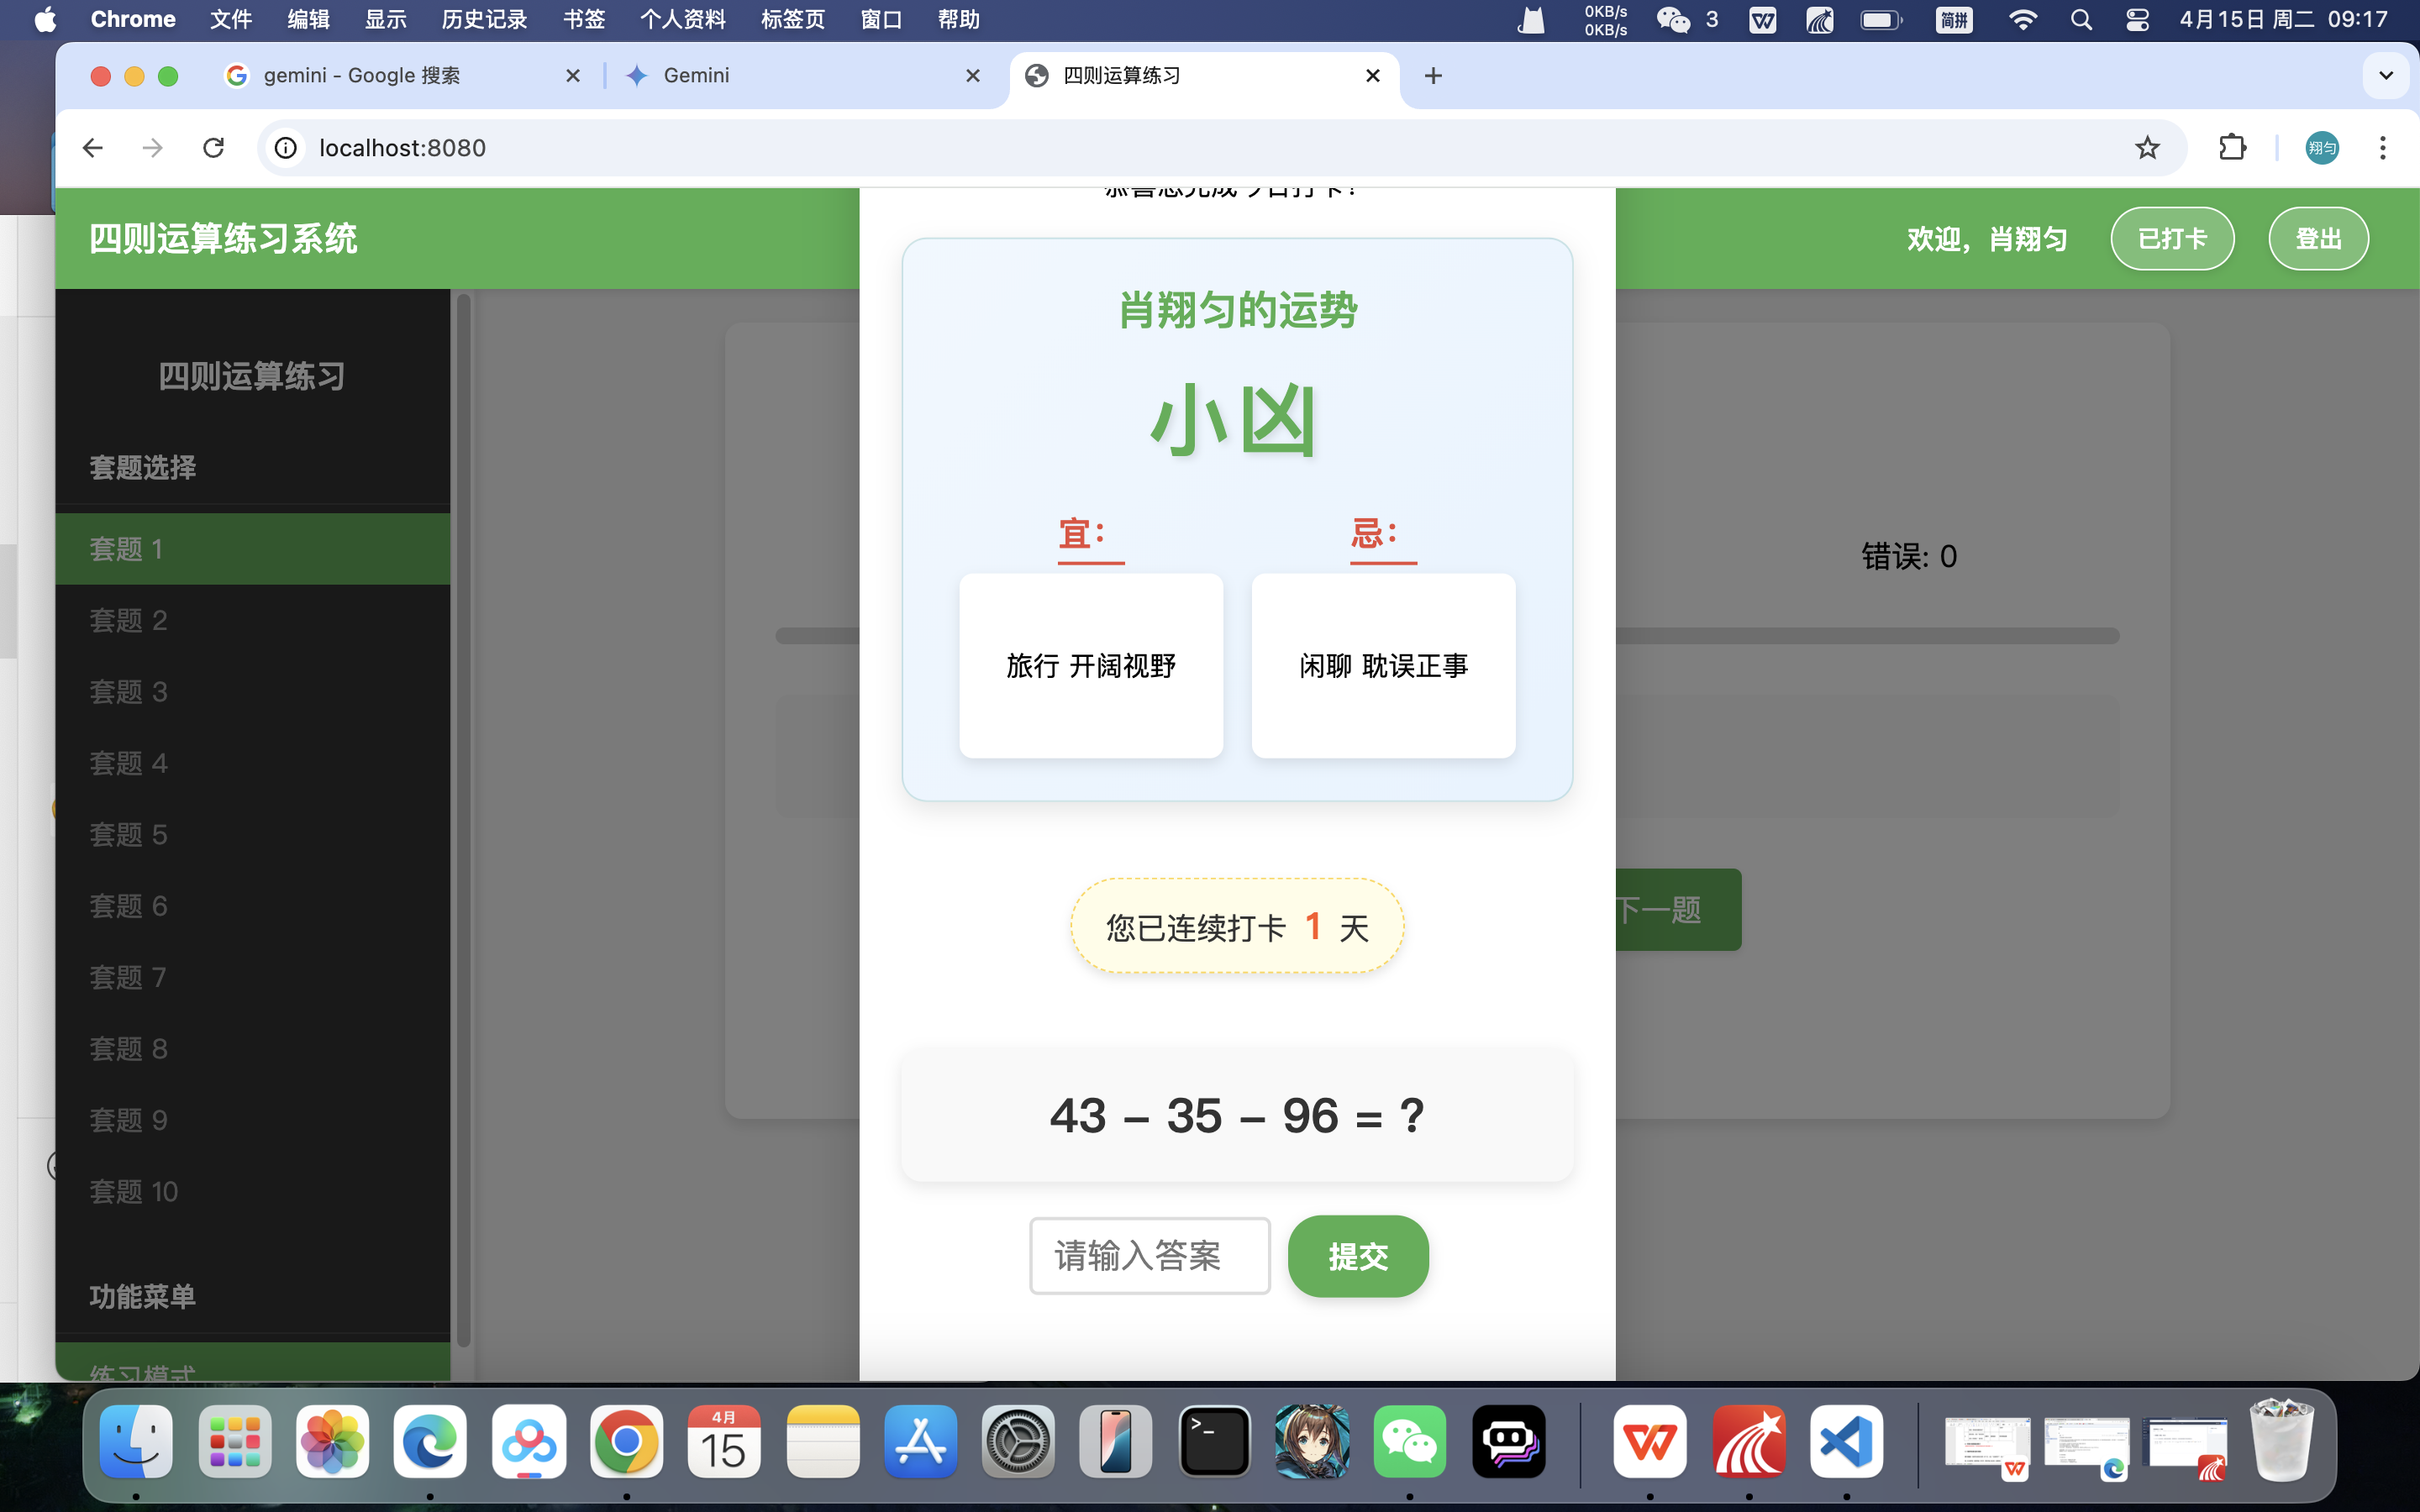The width and height of the screenshot is (2420, 1512).
Task: Click the 简拼 input method icon
Action: click(x=1954, y=19)
